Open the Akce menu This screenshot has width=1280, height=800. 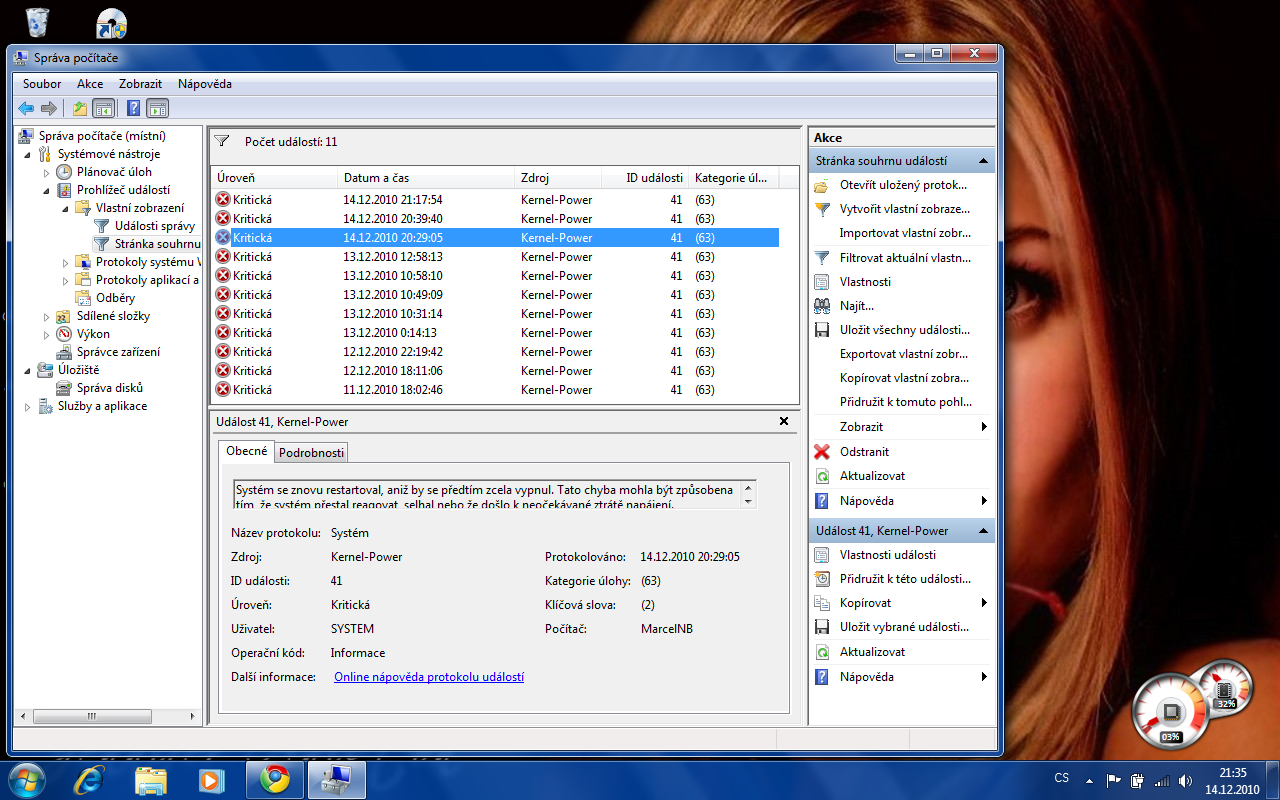(x=90, y=84)
